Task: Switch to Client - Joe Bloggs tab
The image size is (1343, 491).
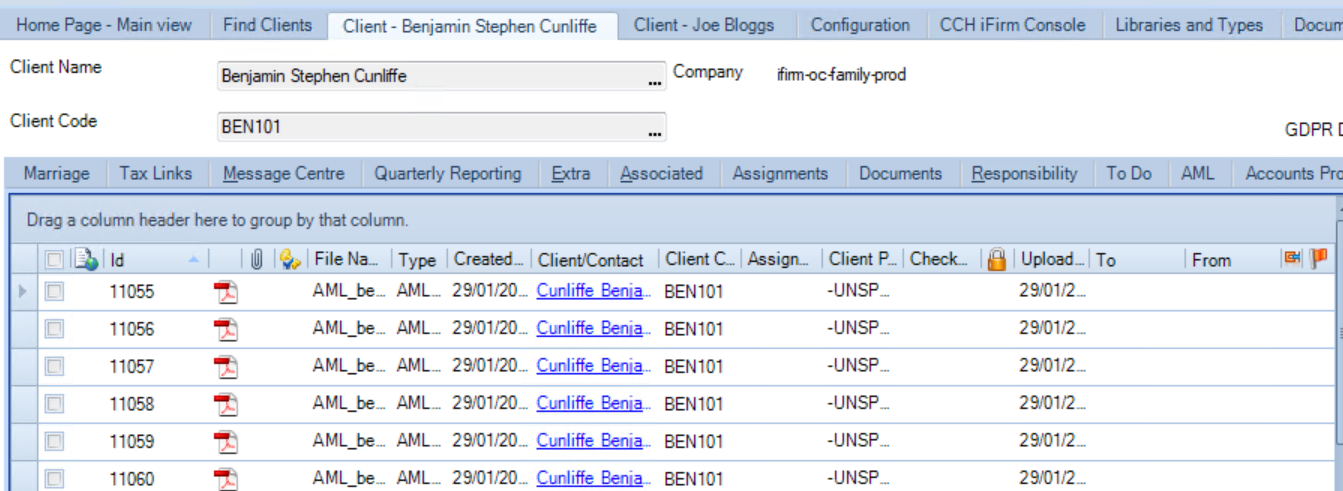Action: (704, 25)
